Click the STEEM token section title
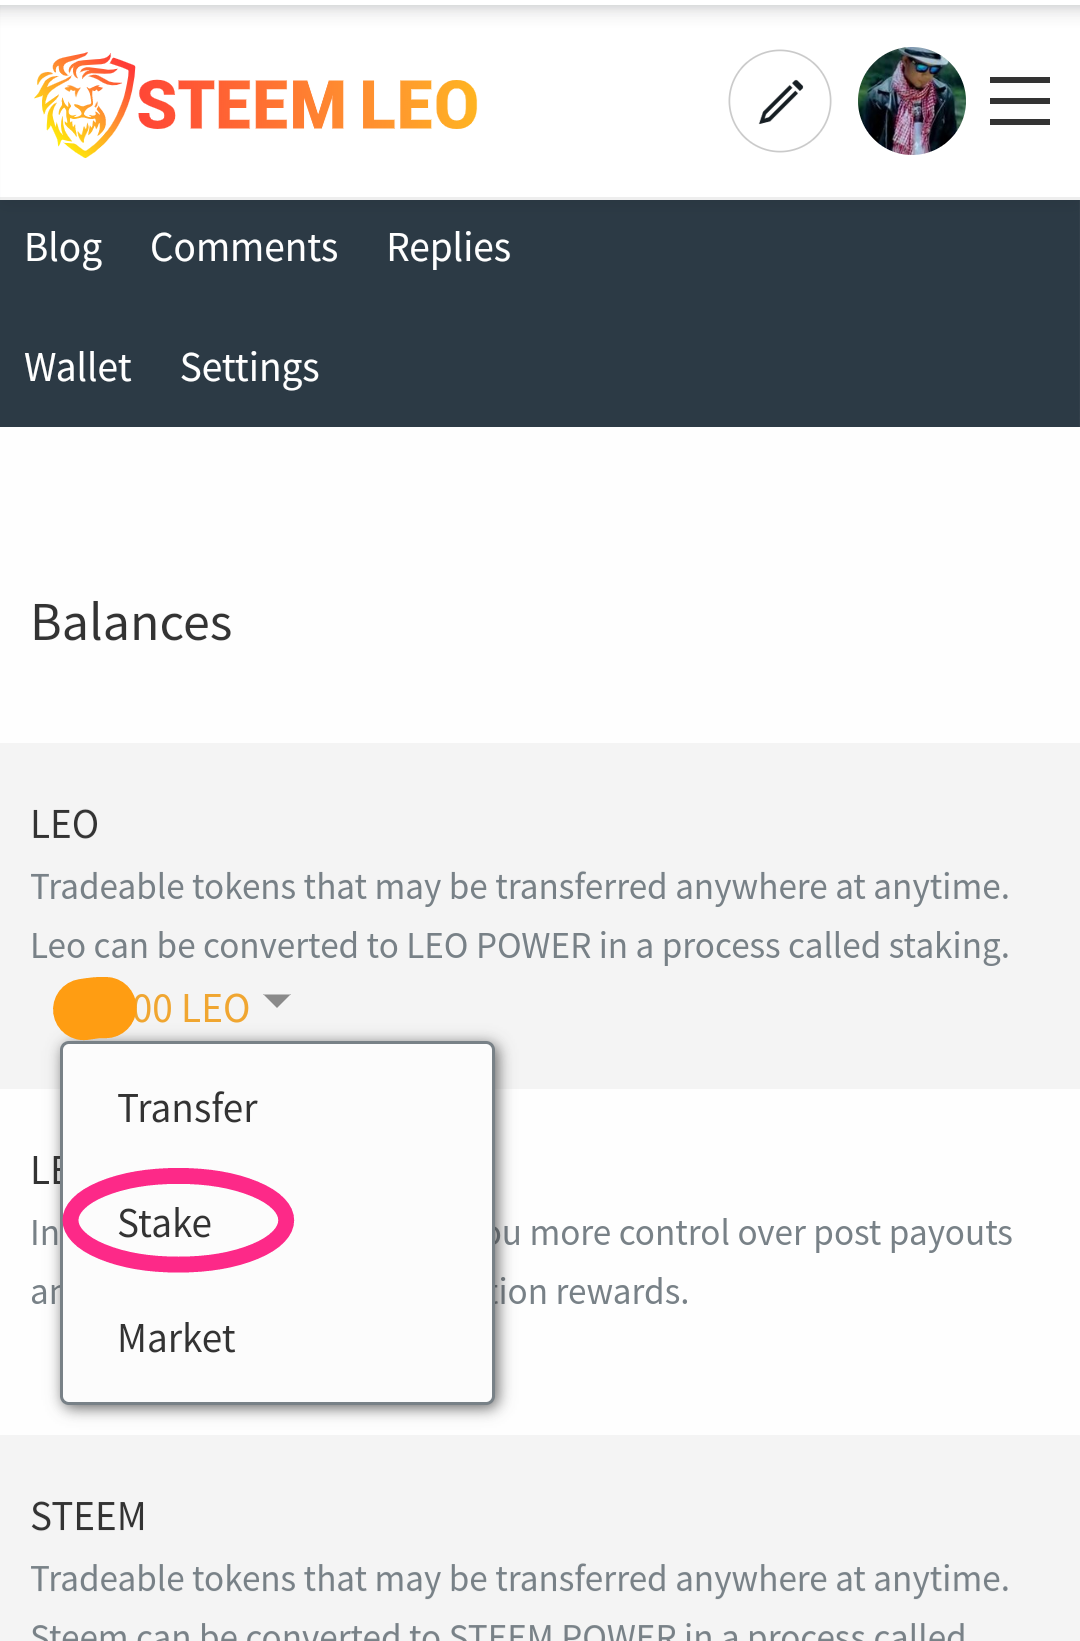1080x1641 pixels. (88, 1517)
